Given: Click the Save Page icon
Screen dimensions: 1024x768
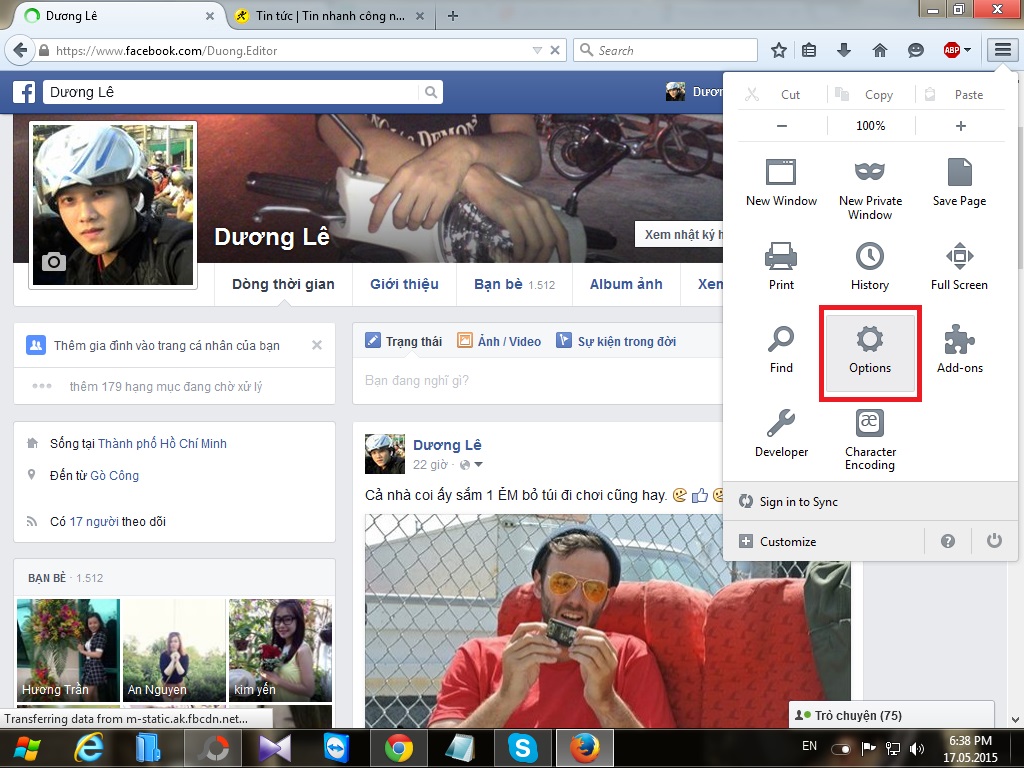Looking at the screenshot, I should (x=959, y=173).
